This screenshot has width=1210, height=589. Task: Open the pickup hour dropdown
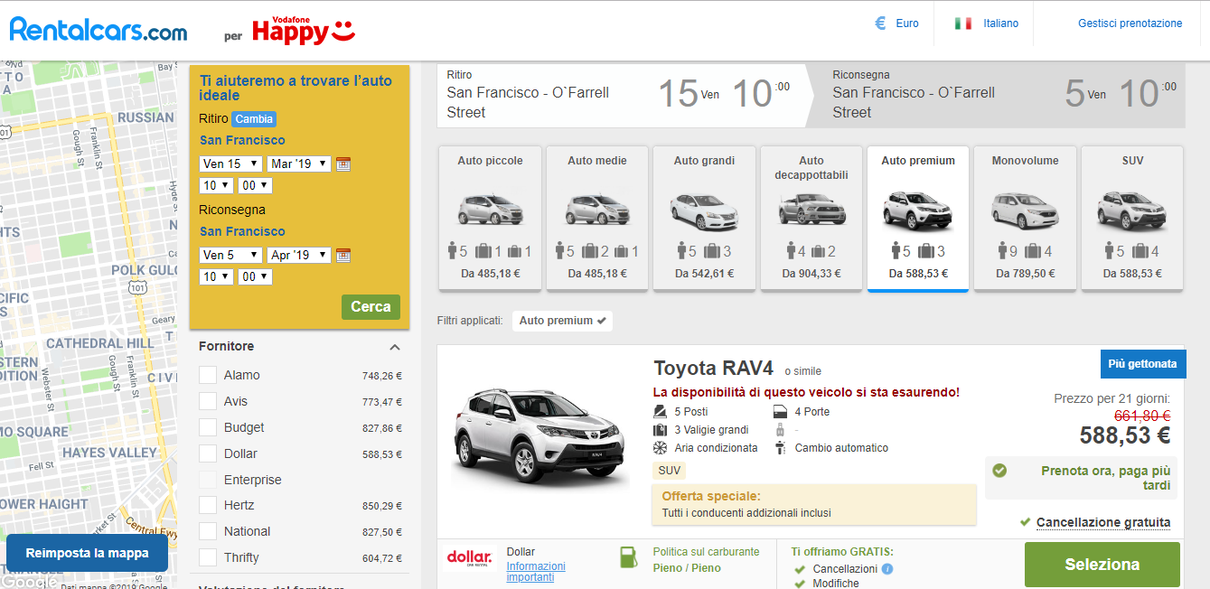point(216,186)
